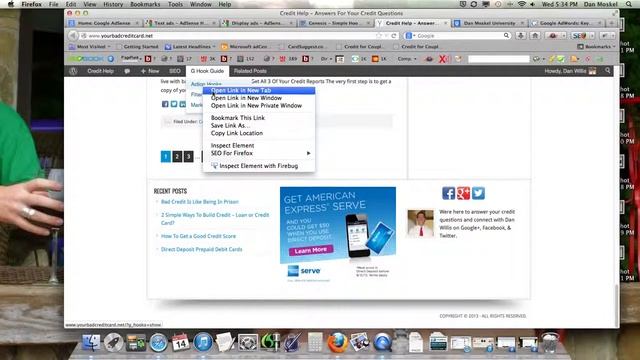Screen dimensions: 640x360
Task: Open Finder from the Dock
Action: click(91, 342)
